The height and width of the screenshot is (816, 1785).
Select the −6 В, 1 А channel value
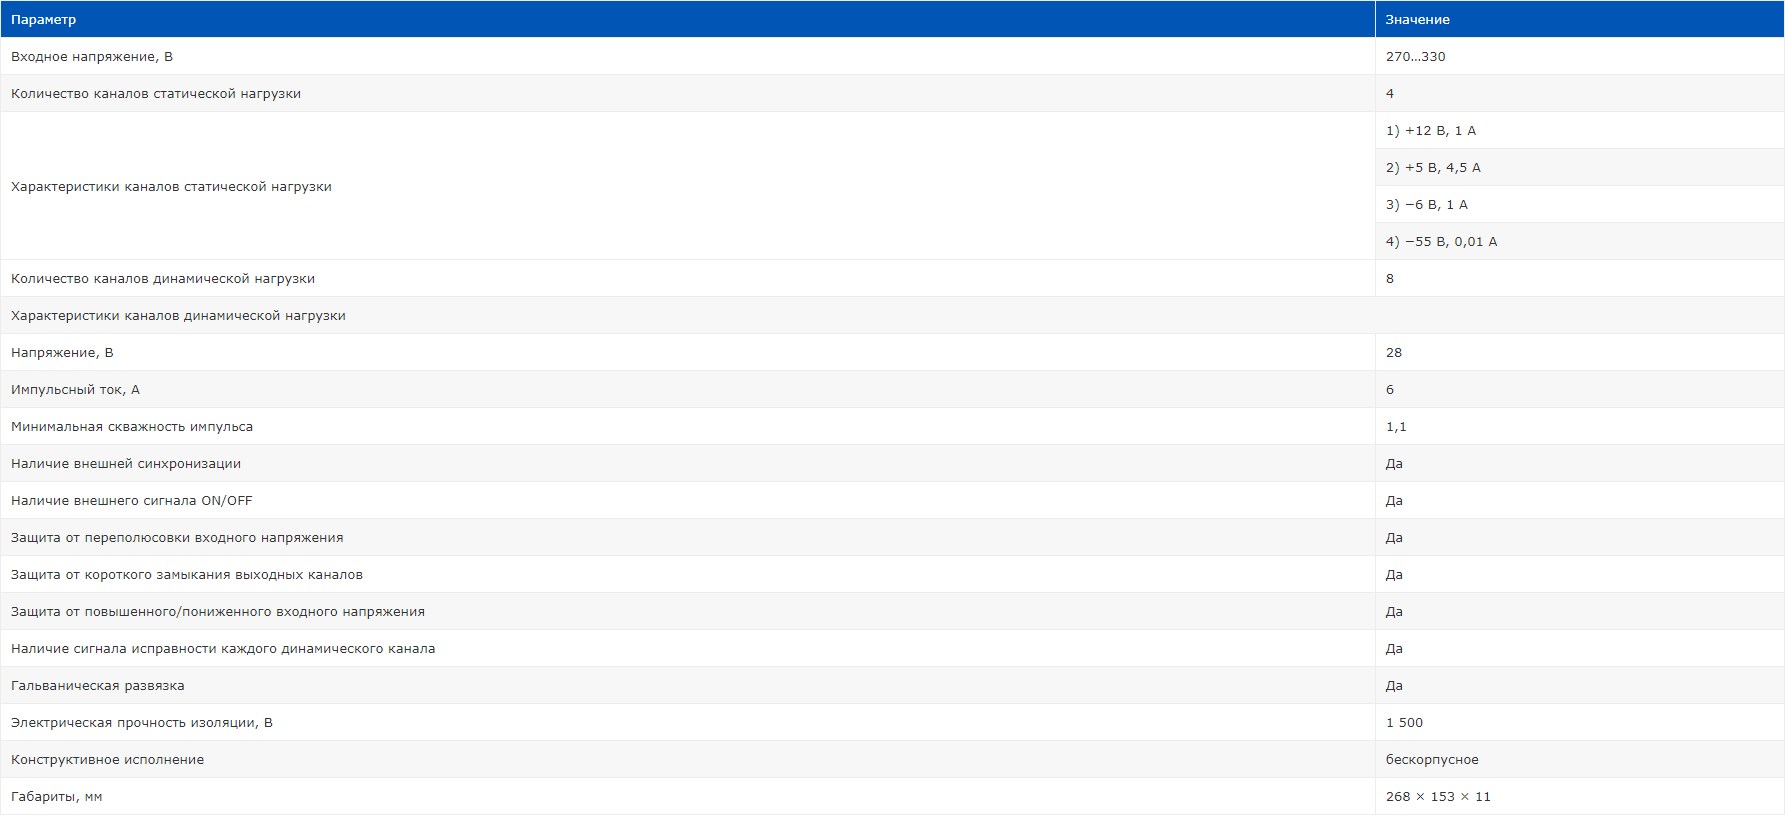(1426, 205)
